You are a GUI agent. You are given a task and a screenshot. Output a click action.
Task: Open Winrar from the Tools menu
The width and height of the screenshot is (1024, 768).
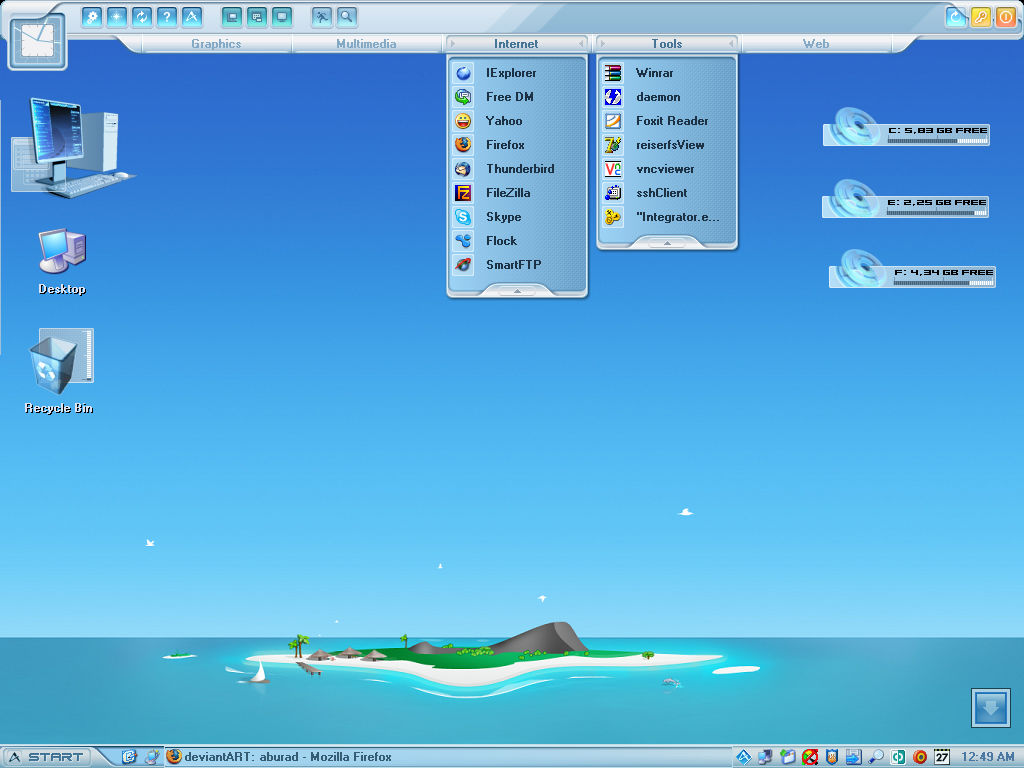tap(655, 73)
